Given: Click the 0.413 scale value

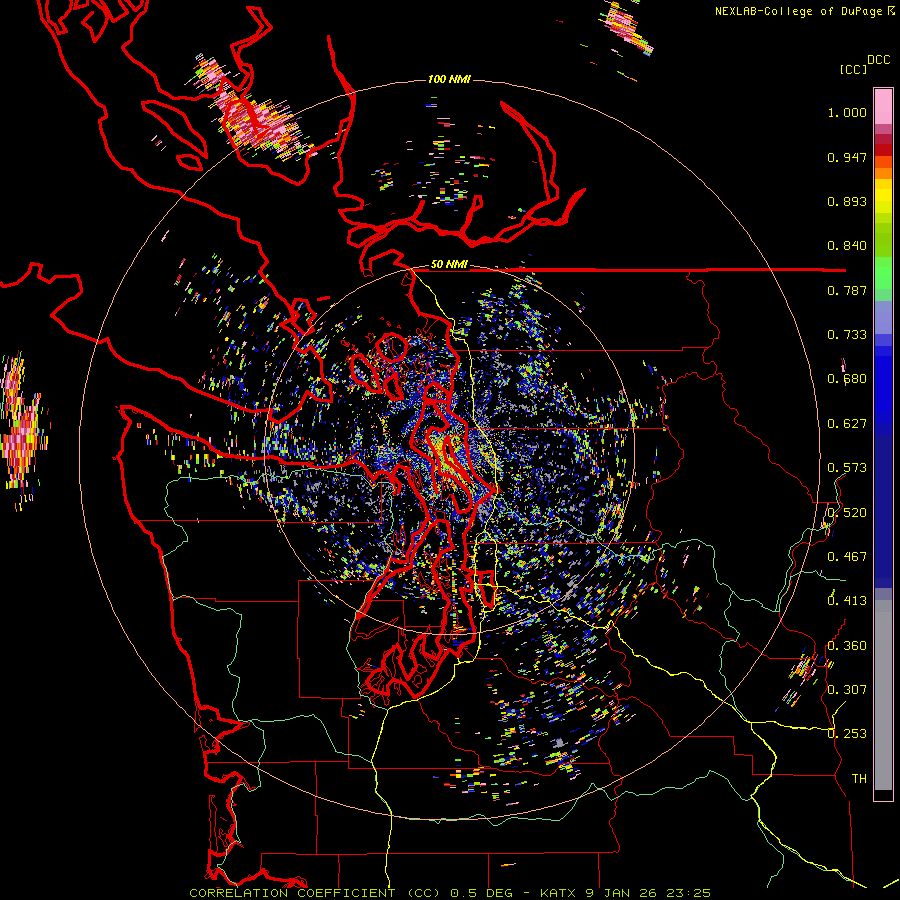Looking at the screenshot, I should [847, 601].
